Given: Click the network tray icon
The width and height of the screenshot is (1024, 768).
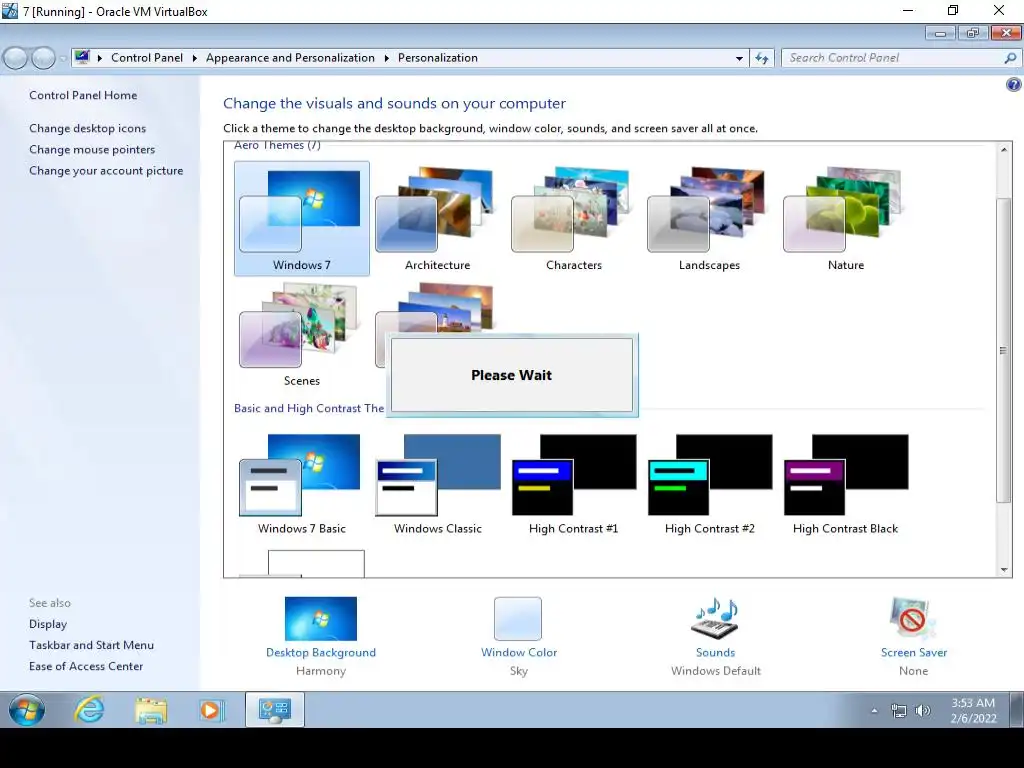Looking at the screenshot, I should (x=899, y=711).
